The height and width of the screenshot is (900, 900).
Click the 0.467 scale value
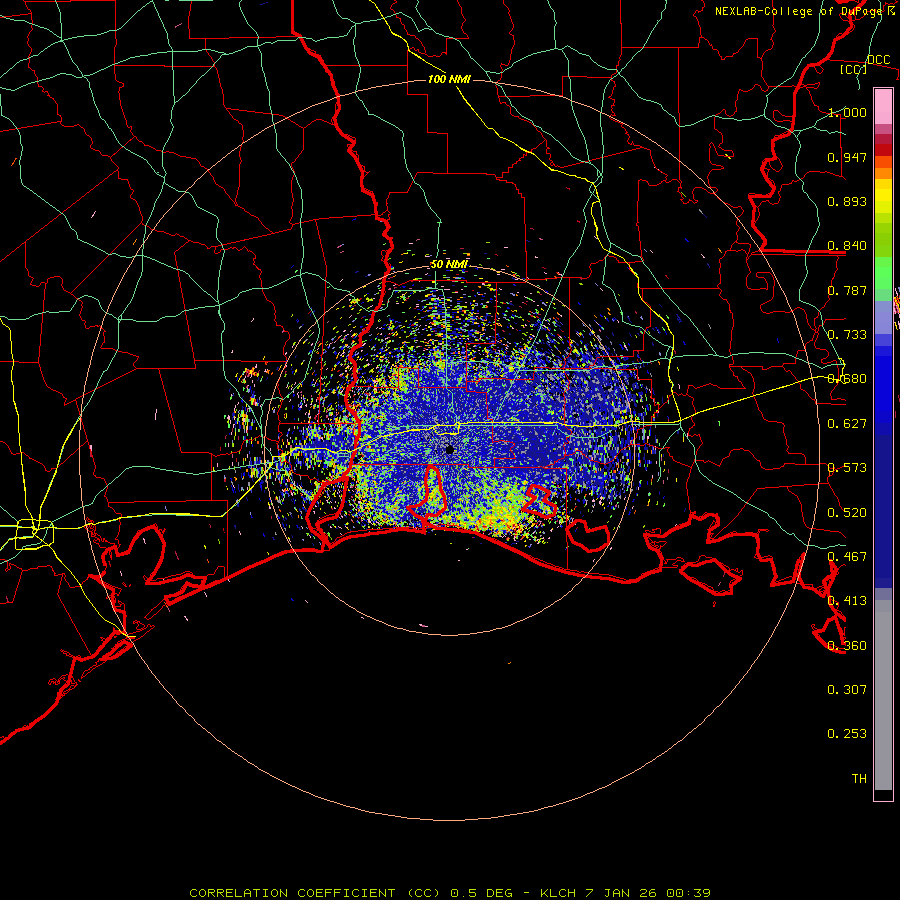tap(847, 557)
